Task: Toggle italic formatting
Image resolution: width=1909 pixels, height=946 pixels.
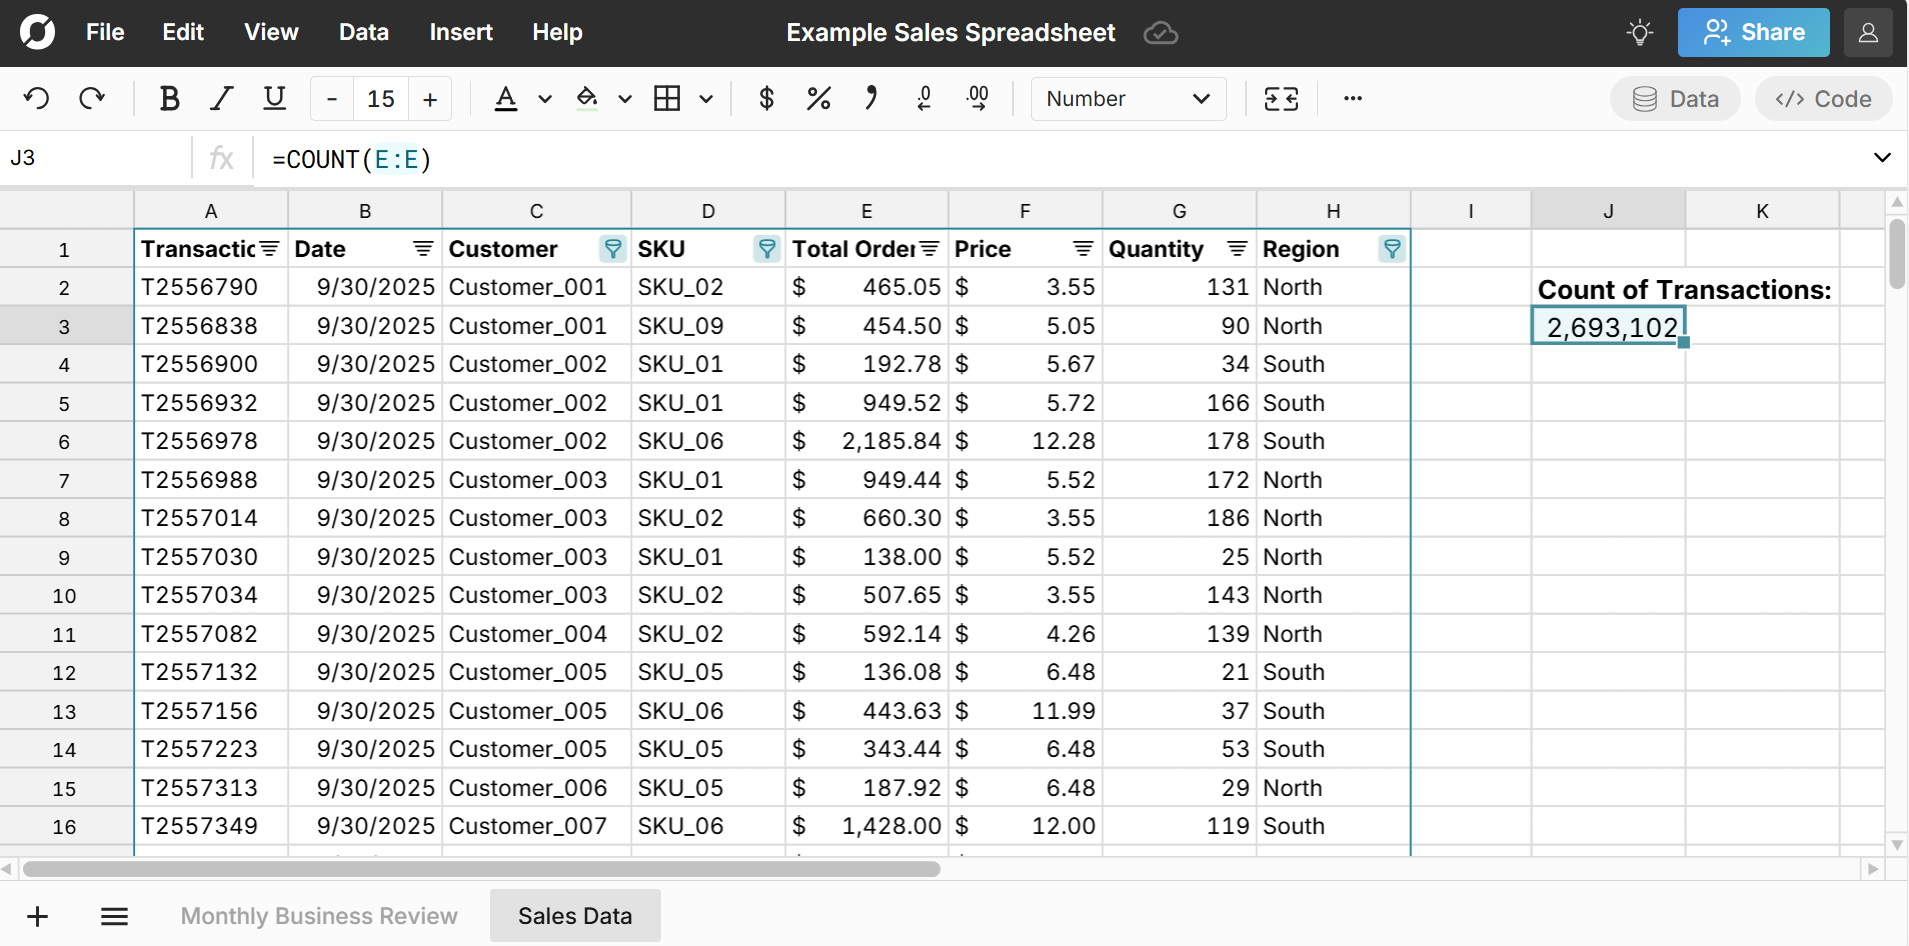Action: tap(221, 99)
